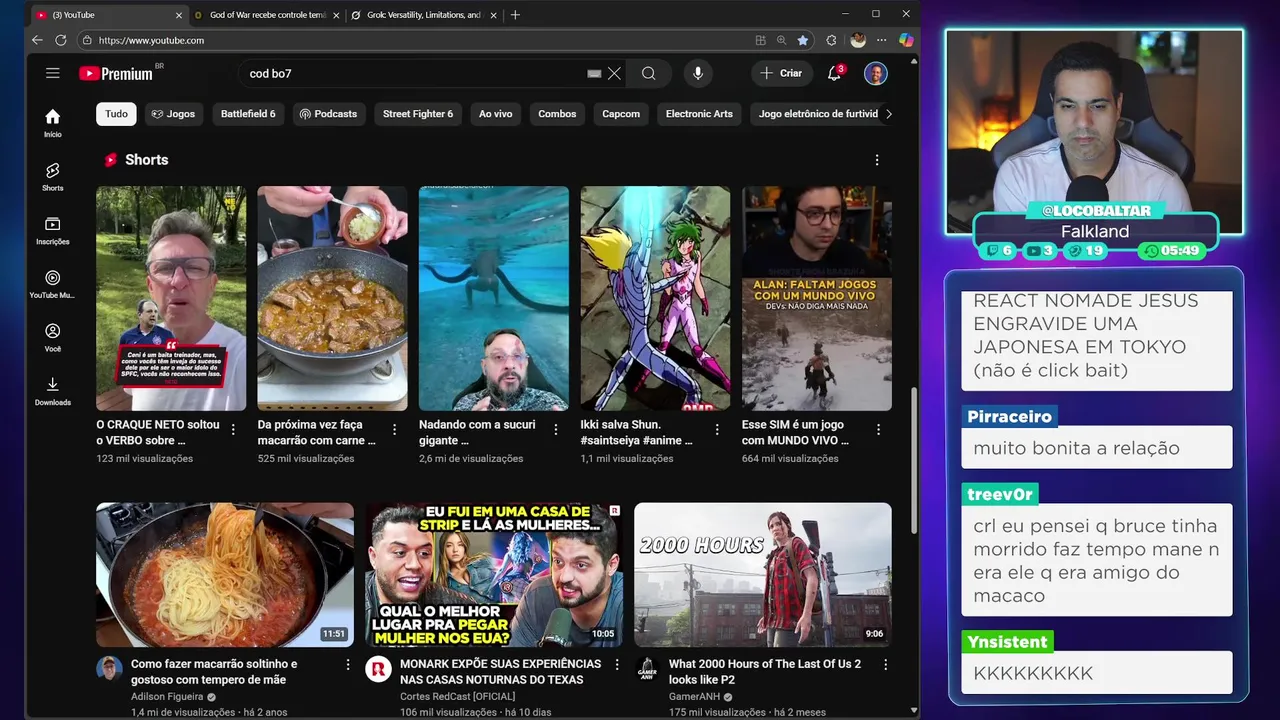This screenshot has height=720, width=1280.
Task: Open options for Ikki salva Shun short
Action: 717,429
